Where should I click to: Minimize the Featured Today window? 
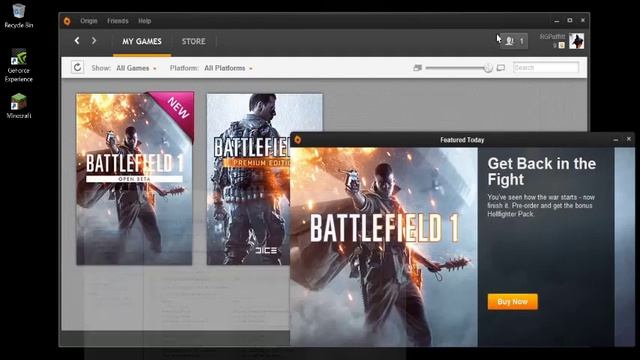pos(616,140)
